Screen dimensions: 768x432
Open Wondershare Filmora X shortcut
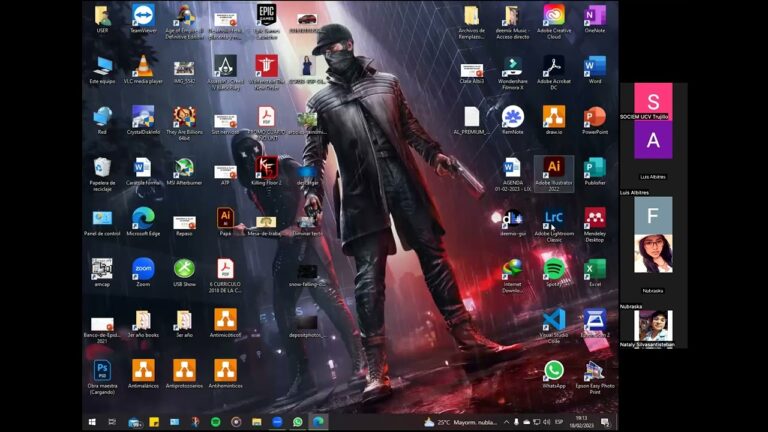pos(512,72)
